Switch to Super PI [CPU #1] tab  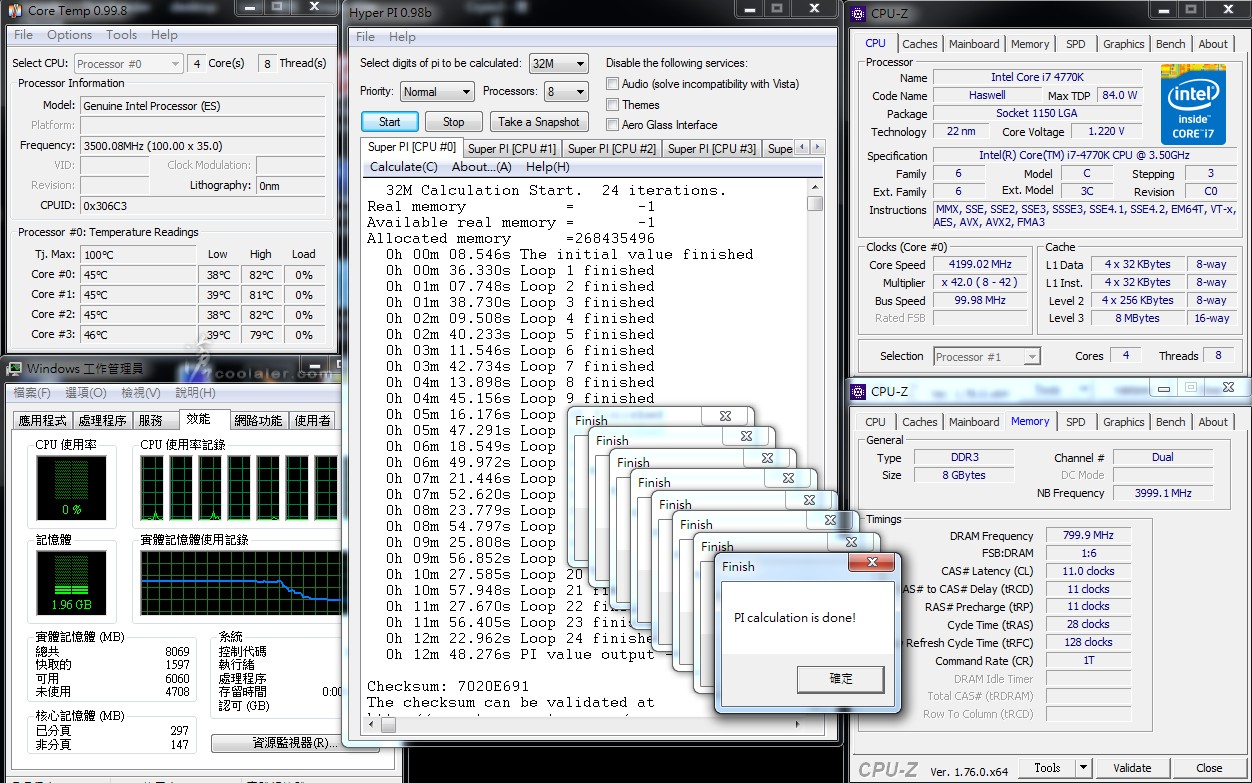point(512,149)
